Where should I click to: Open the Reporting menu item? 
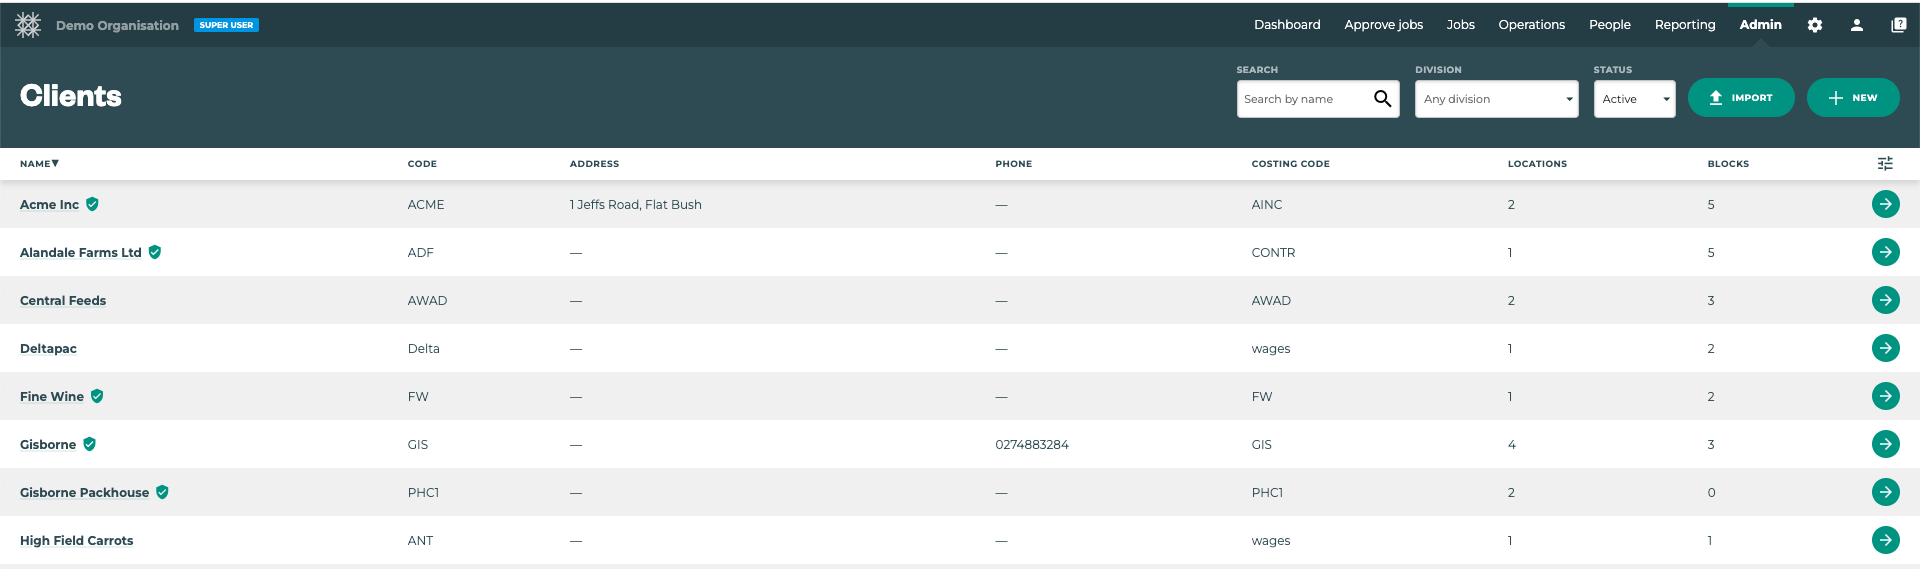click(1684, 25)
